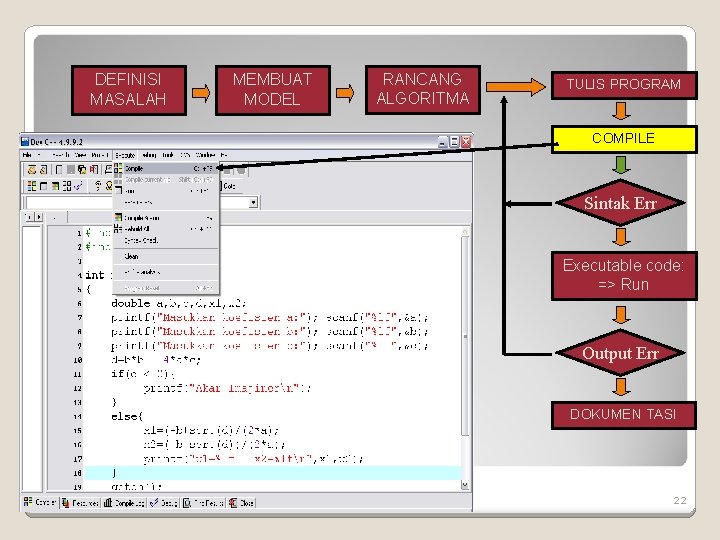Switch to the Resources tab at the bottom
The width and height of the screenshot is (720, 540).
[x=80, y=503]
